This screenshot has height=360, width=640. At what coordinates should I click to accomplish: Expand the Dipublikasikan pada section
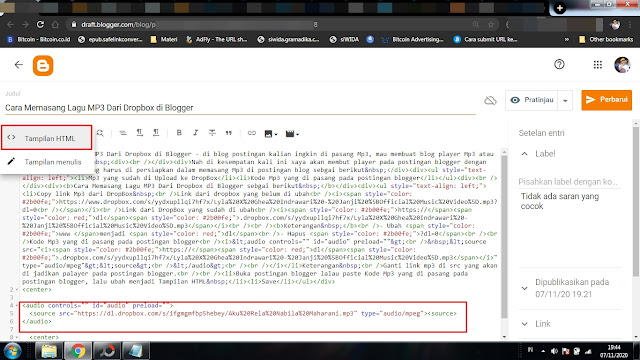(x=524, y=288)
